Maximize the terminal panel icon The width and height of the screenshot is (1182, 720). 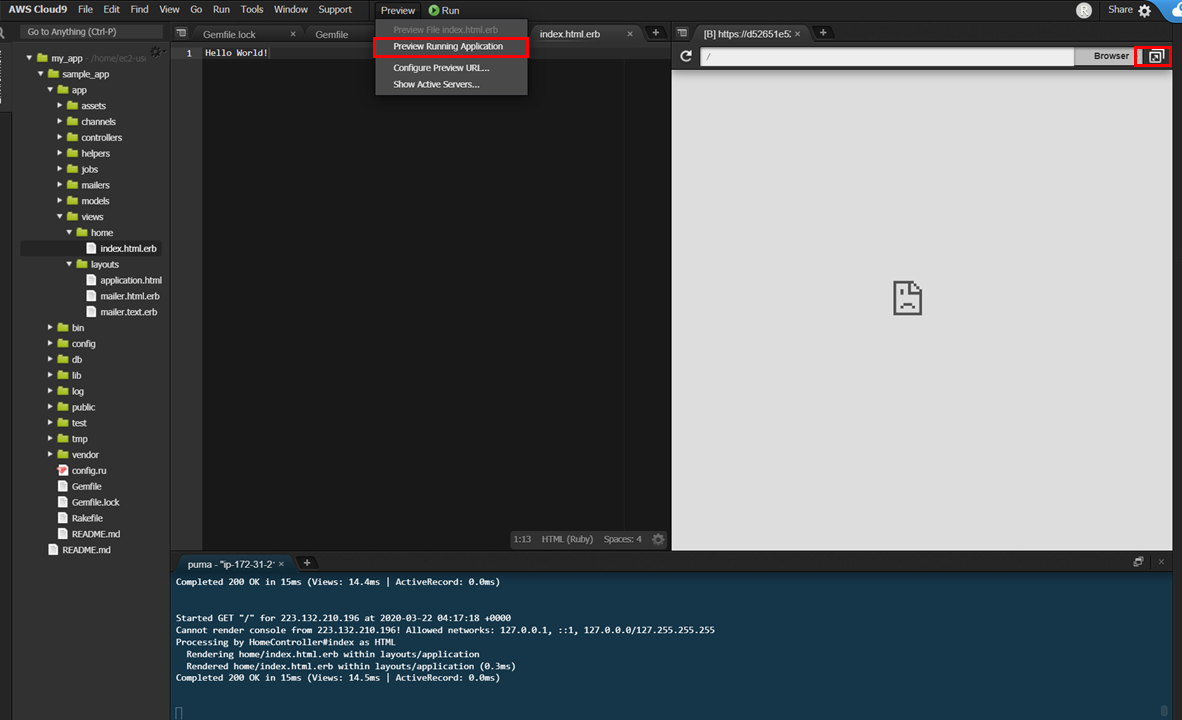1138,562
